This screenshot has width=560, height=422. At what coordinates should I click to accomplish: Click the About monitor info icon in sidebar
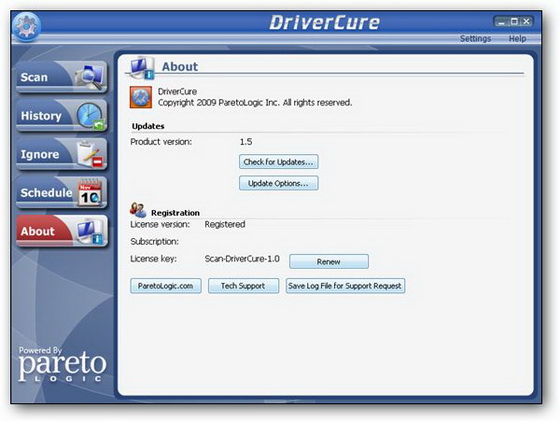90,231
